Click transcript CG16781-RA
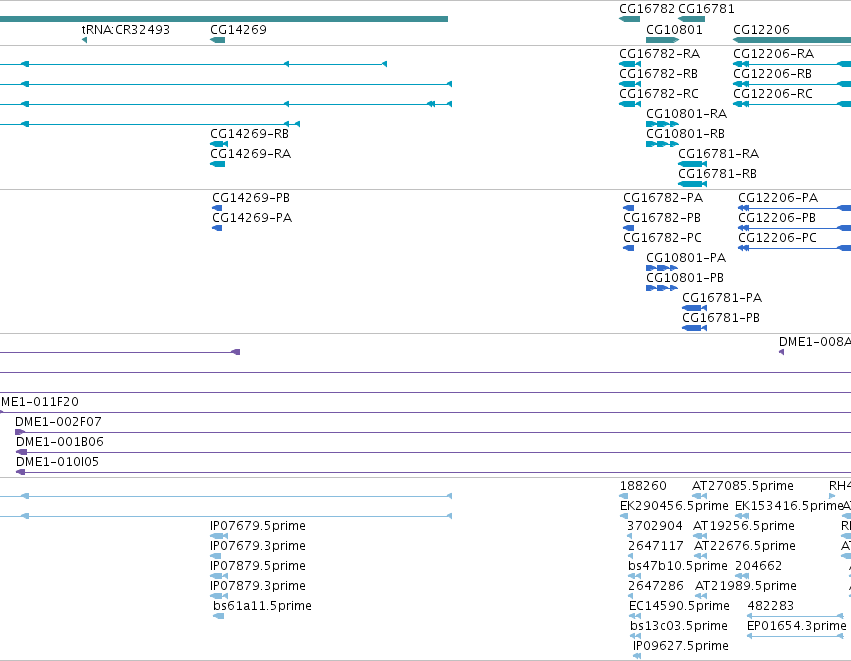 coord(719,154)
